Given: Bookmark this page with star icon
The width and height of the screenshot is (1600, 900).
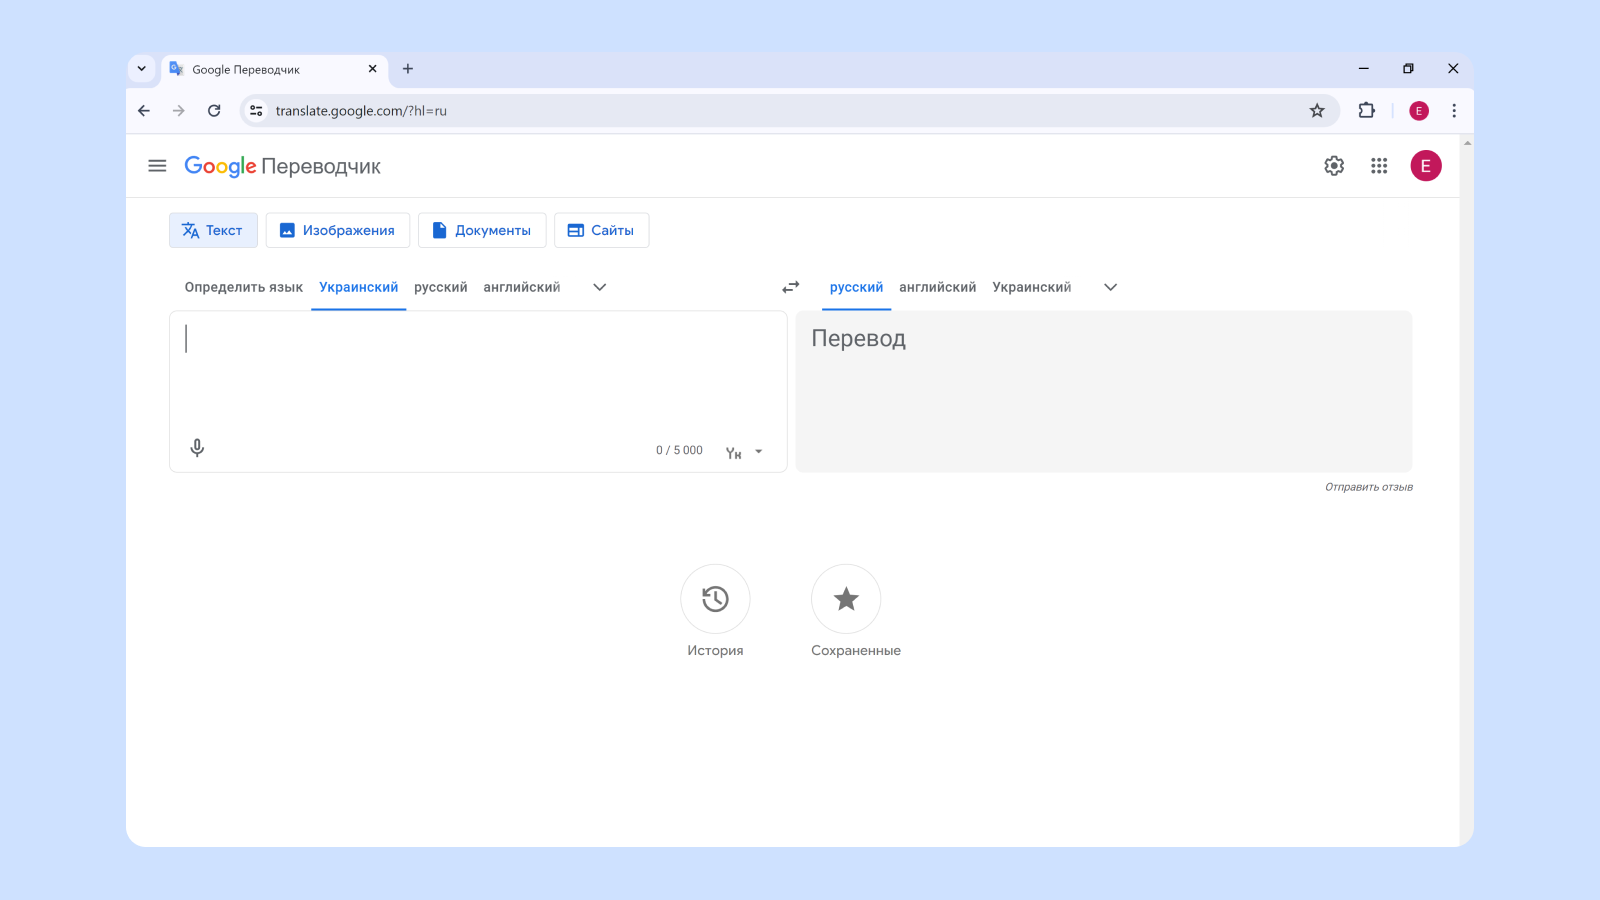Looking at the screenshot, I should point(1317,111).
